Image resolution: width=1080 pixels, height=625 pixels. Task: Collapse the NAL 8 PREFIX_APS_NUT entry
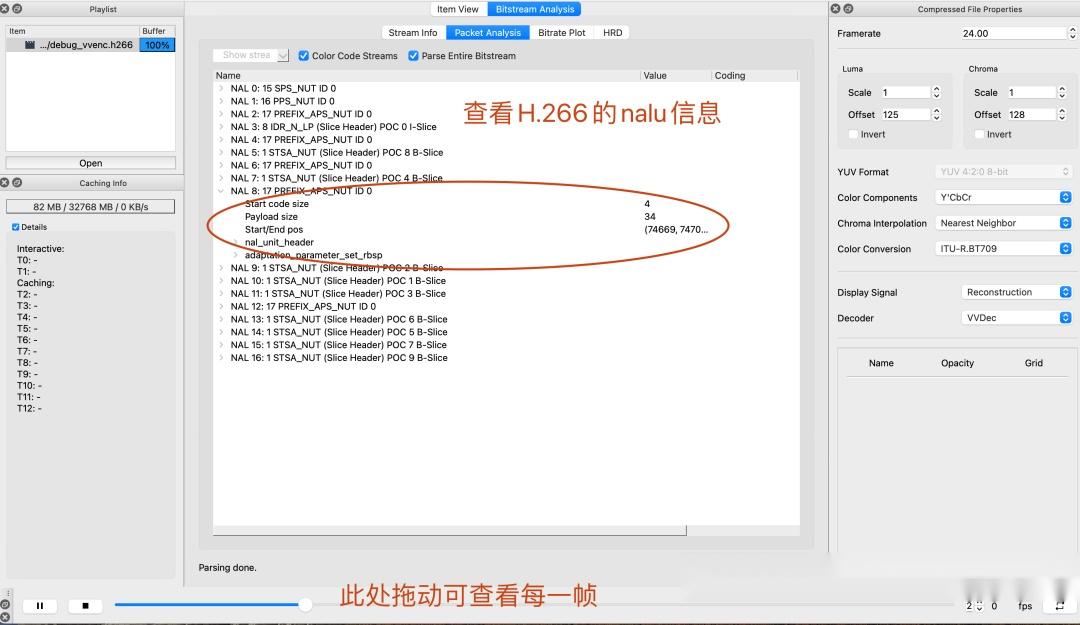(222, 190)
